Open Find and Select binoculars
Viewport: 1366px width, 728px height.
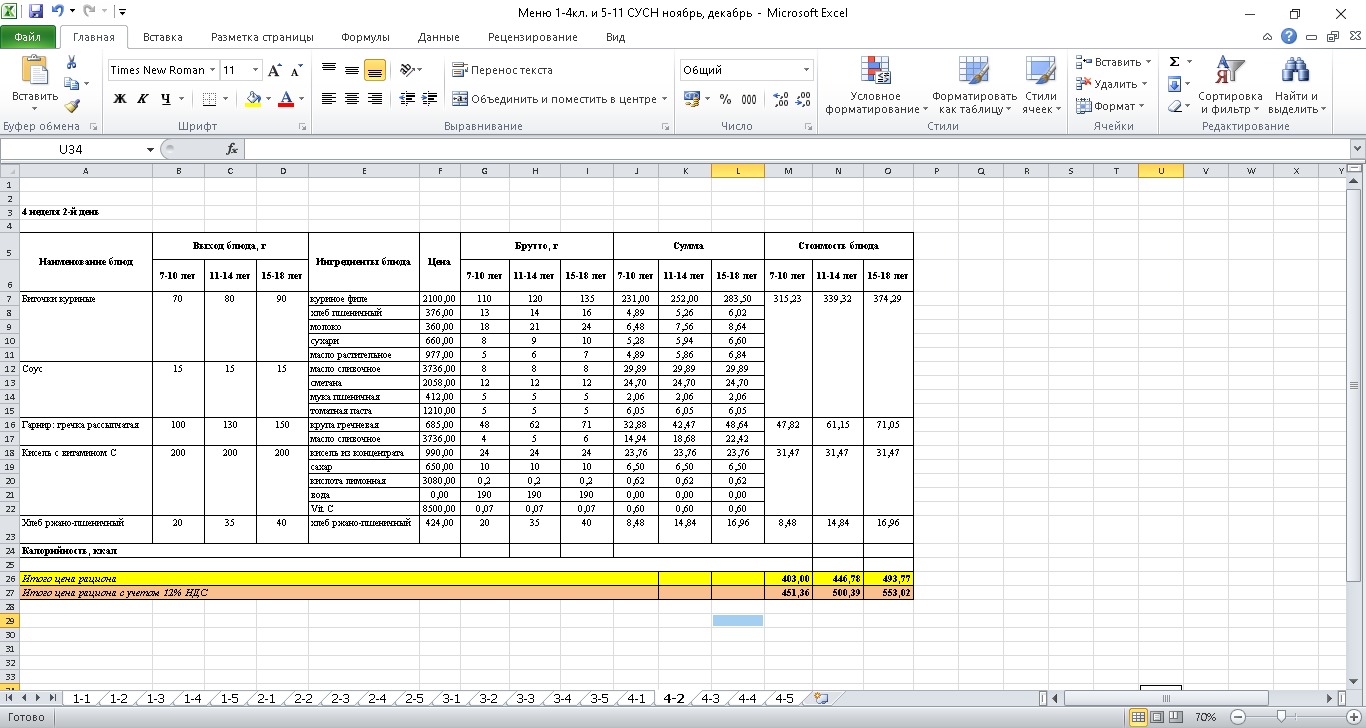pos(1296,86)
